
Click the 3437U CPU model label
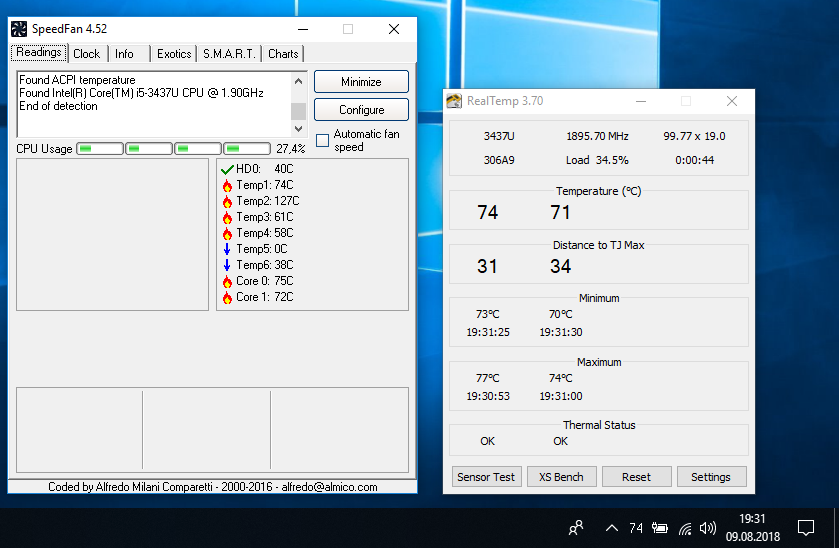click(499, 136)
